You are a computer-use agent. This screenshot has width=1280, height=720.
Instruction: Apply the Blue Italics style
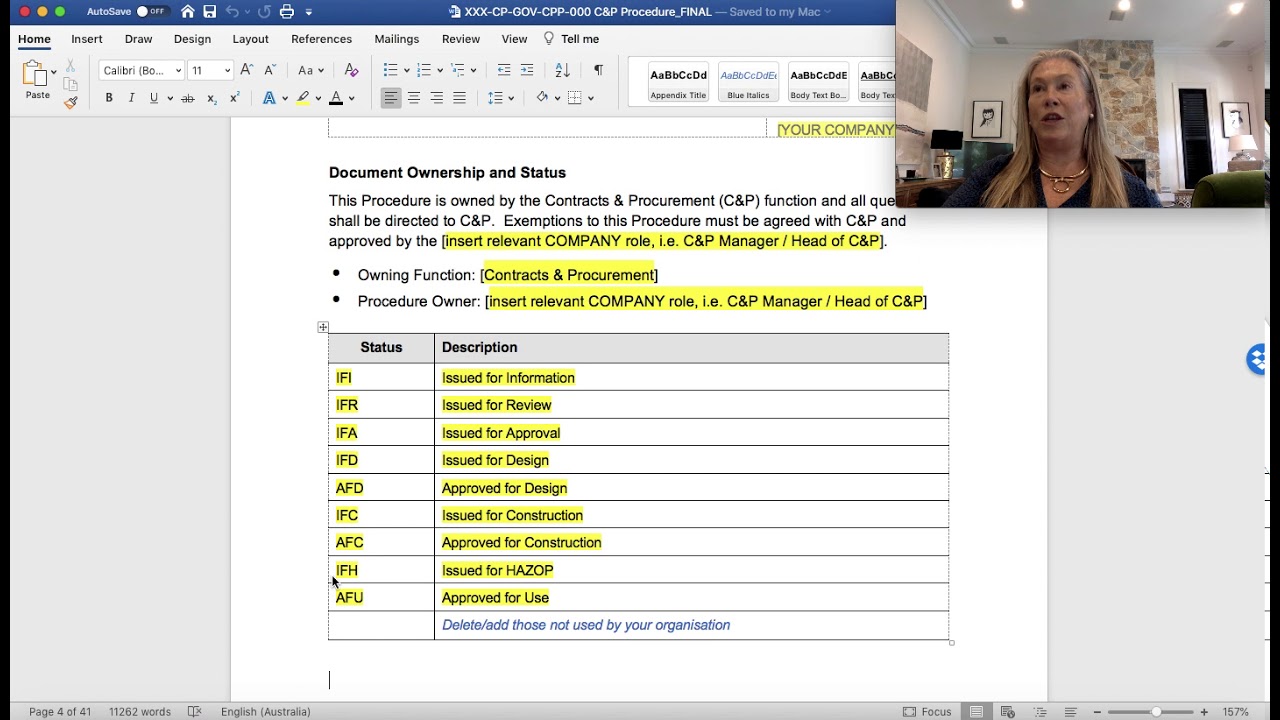point(748,82)
